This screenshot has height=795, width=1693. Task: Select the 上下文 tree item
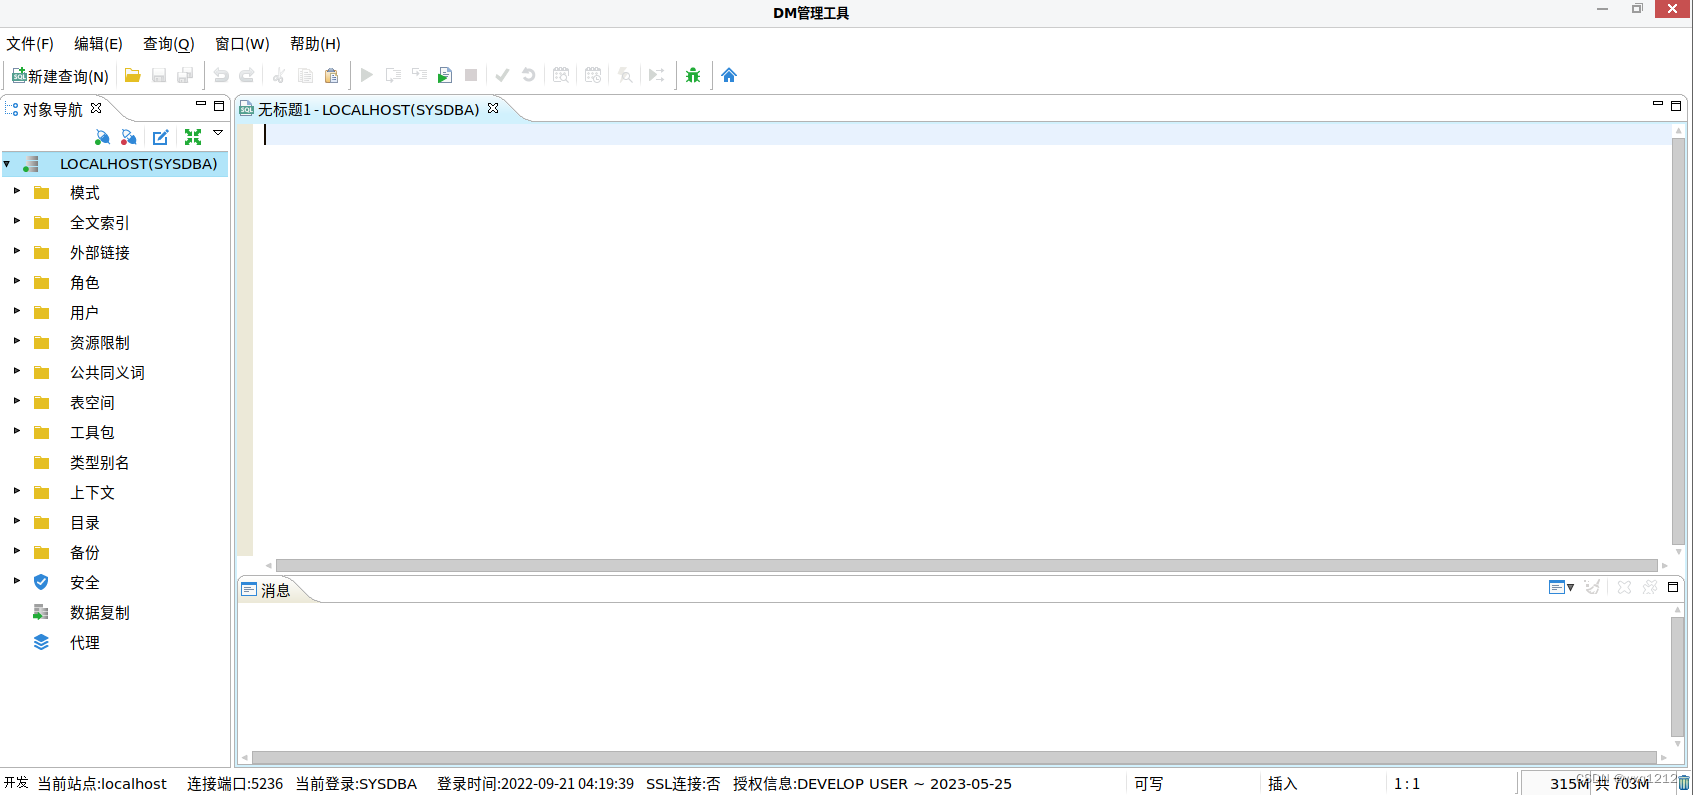pyautogui.click(x=92, y=493)
